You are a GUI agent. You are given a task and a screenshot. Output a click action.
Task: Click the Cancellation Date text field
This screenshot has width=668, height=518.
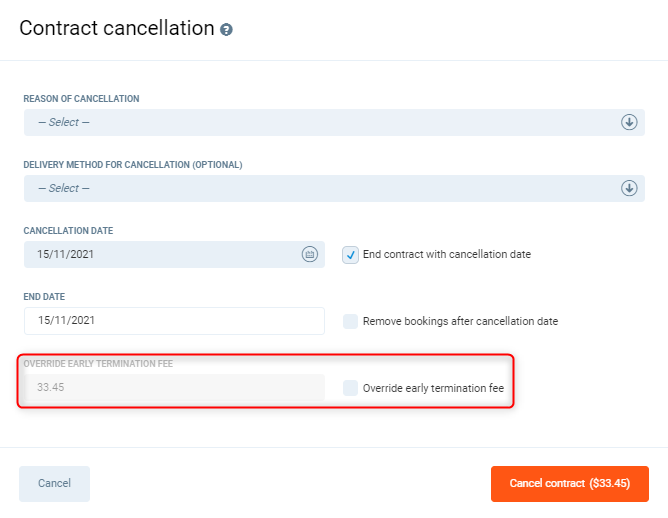[160, 254]
